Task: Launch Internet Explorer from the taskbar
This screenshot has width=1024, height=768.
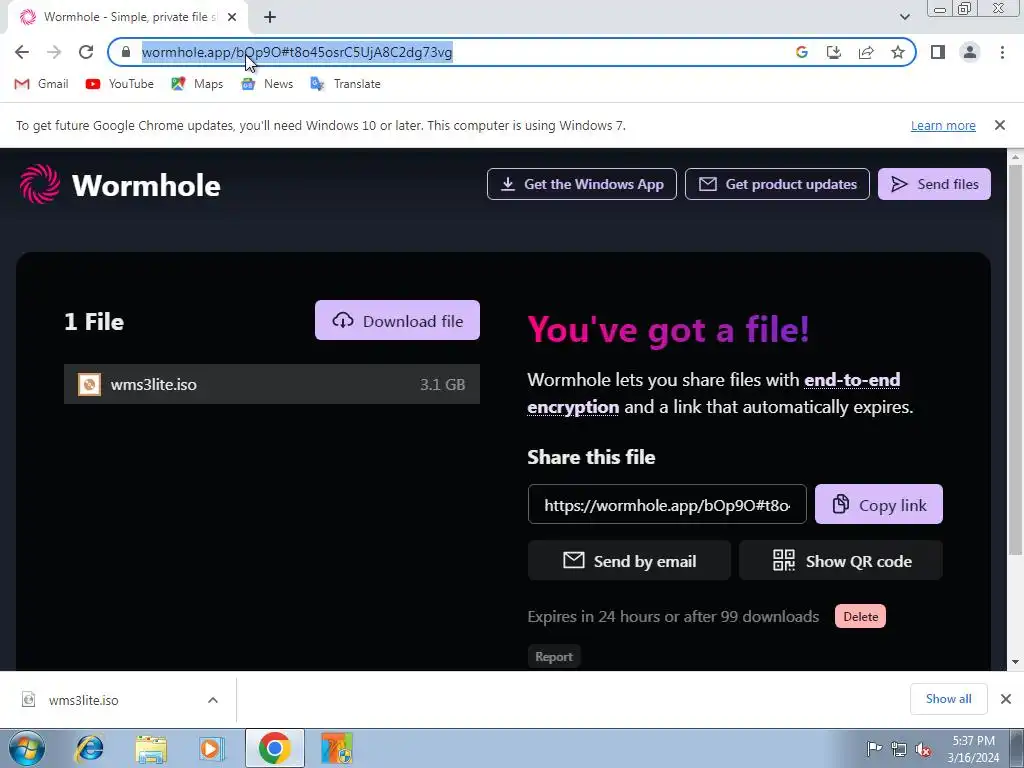Action: point(89,748)
